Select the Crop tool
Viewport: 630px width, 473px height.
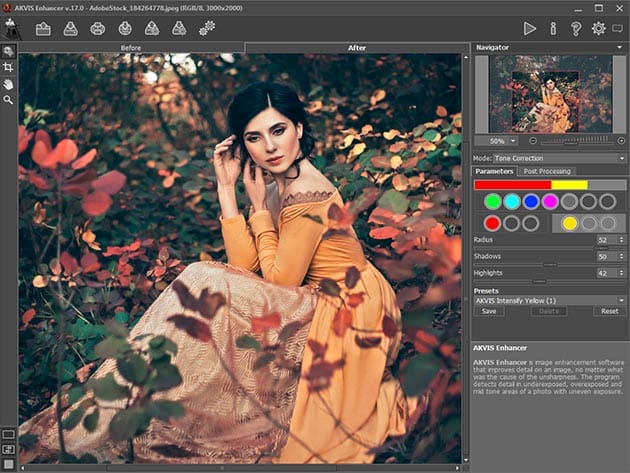pos(8,67)
